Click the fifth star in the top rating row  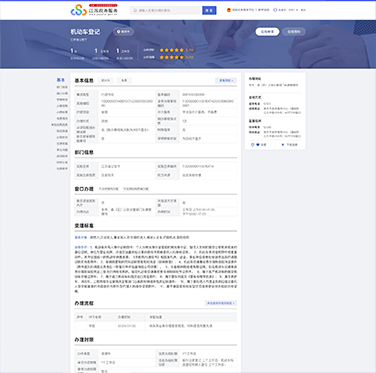[x=182, y=50]
